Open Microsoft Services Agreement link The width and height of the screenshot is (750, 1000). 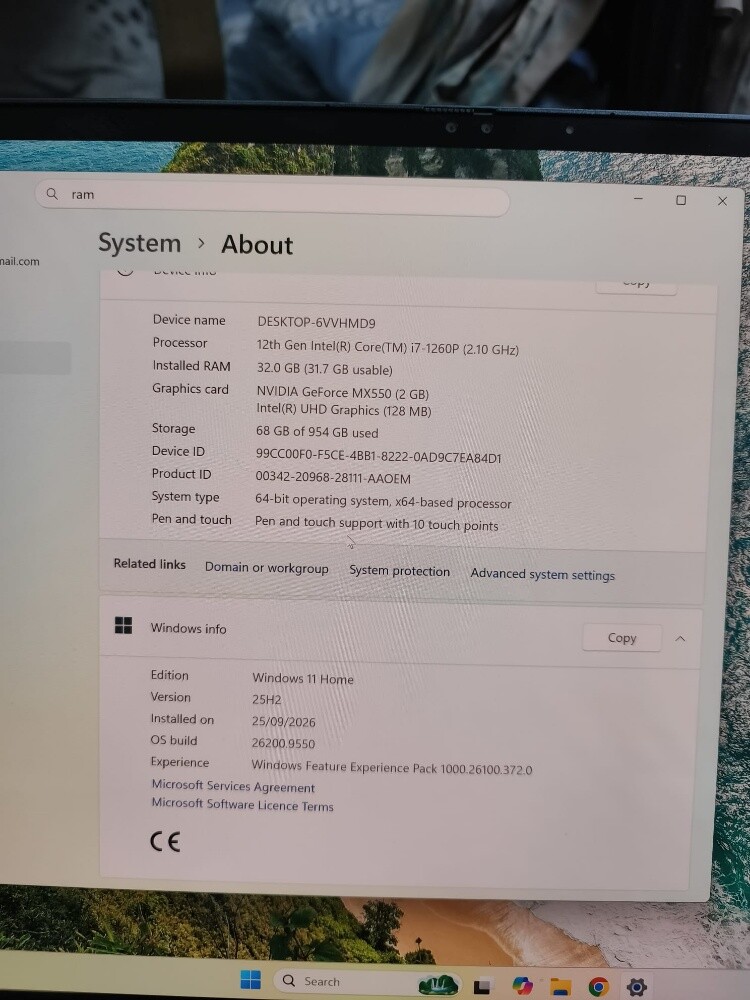tap(233, 786)
